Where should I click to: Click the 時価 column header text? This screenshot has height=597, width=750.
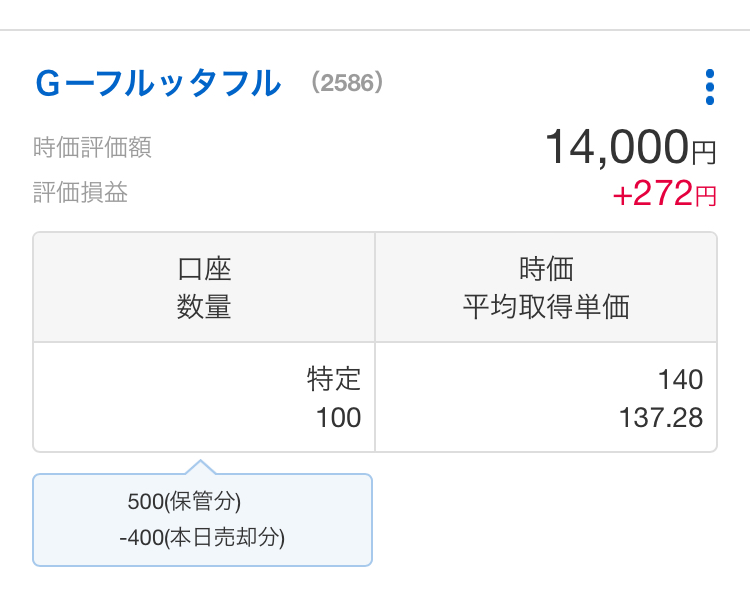(546, 268)
